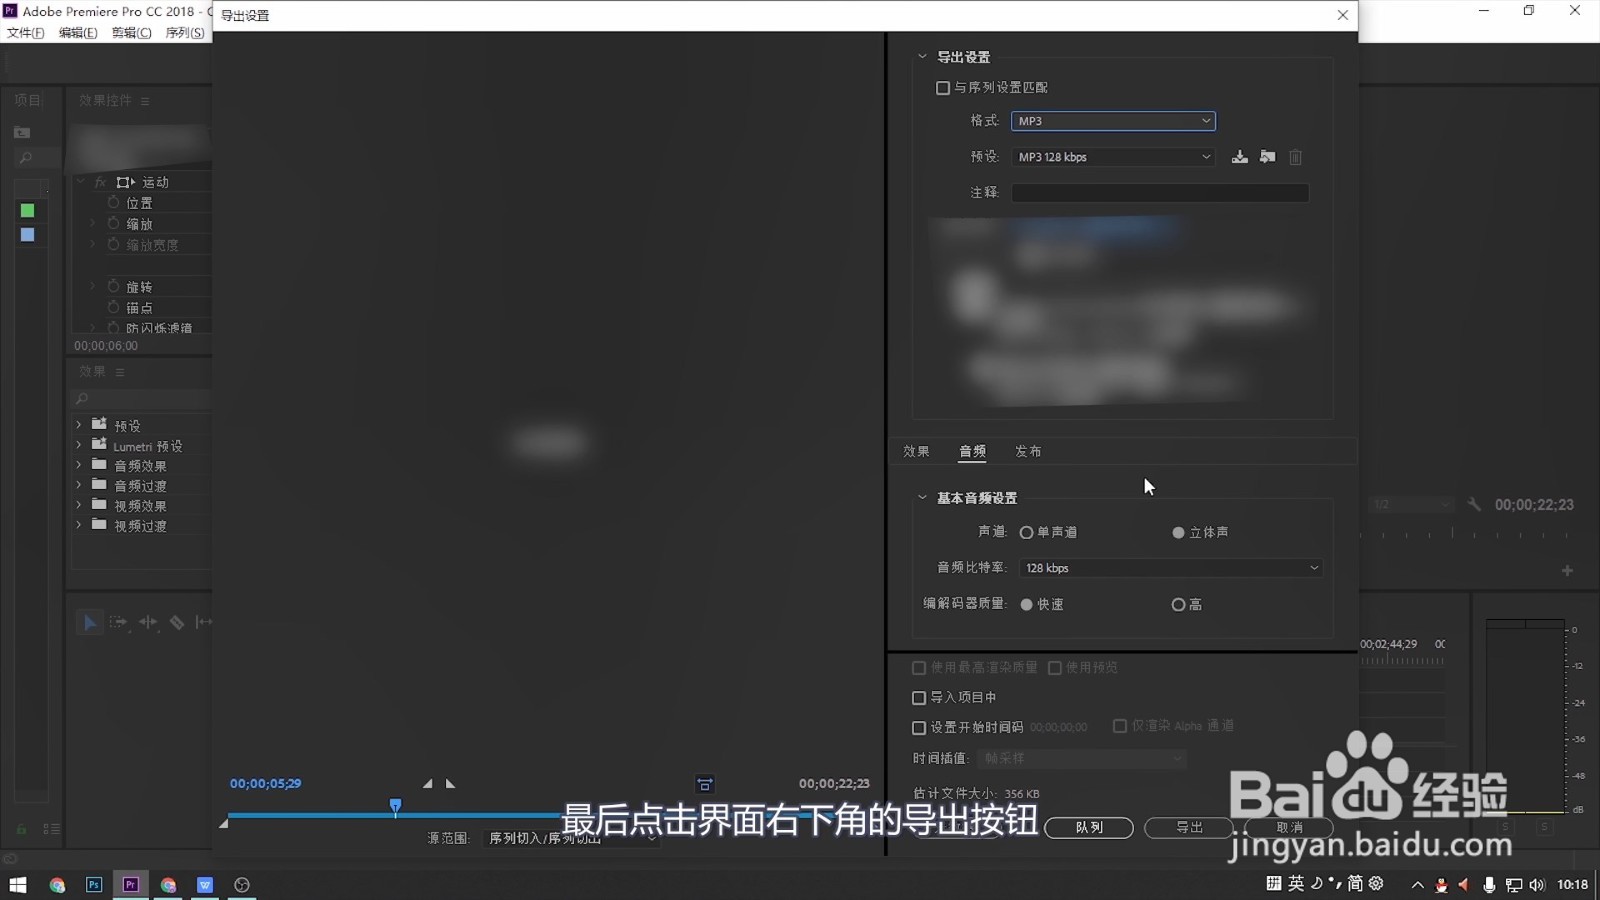Image resolution: width=1600 pixels, height=900 pixels.
Task: Click the blue playhead on the preview timeline
Action: (x=396, y=806)
